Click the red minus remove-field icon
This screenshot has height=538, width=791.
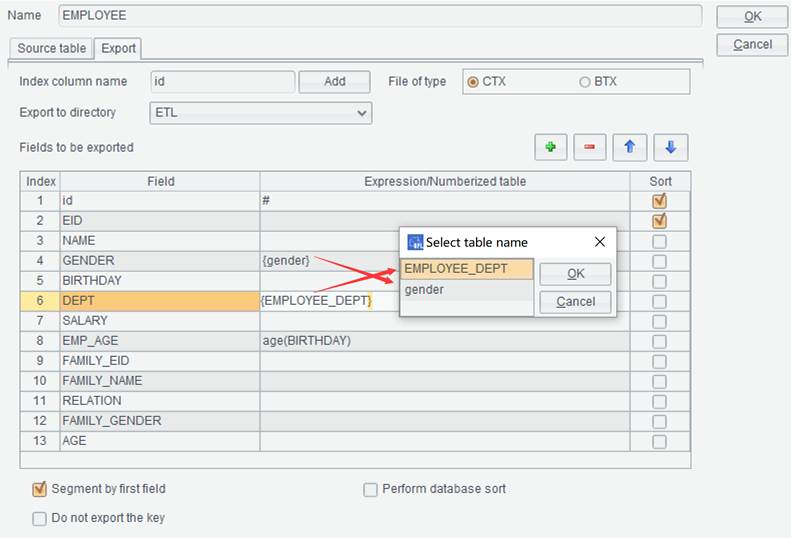click(589, 147)
